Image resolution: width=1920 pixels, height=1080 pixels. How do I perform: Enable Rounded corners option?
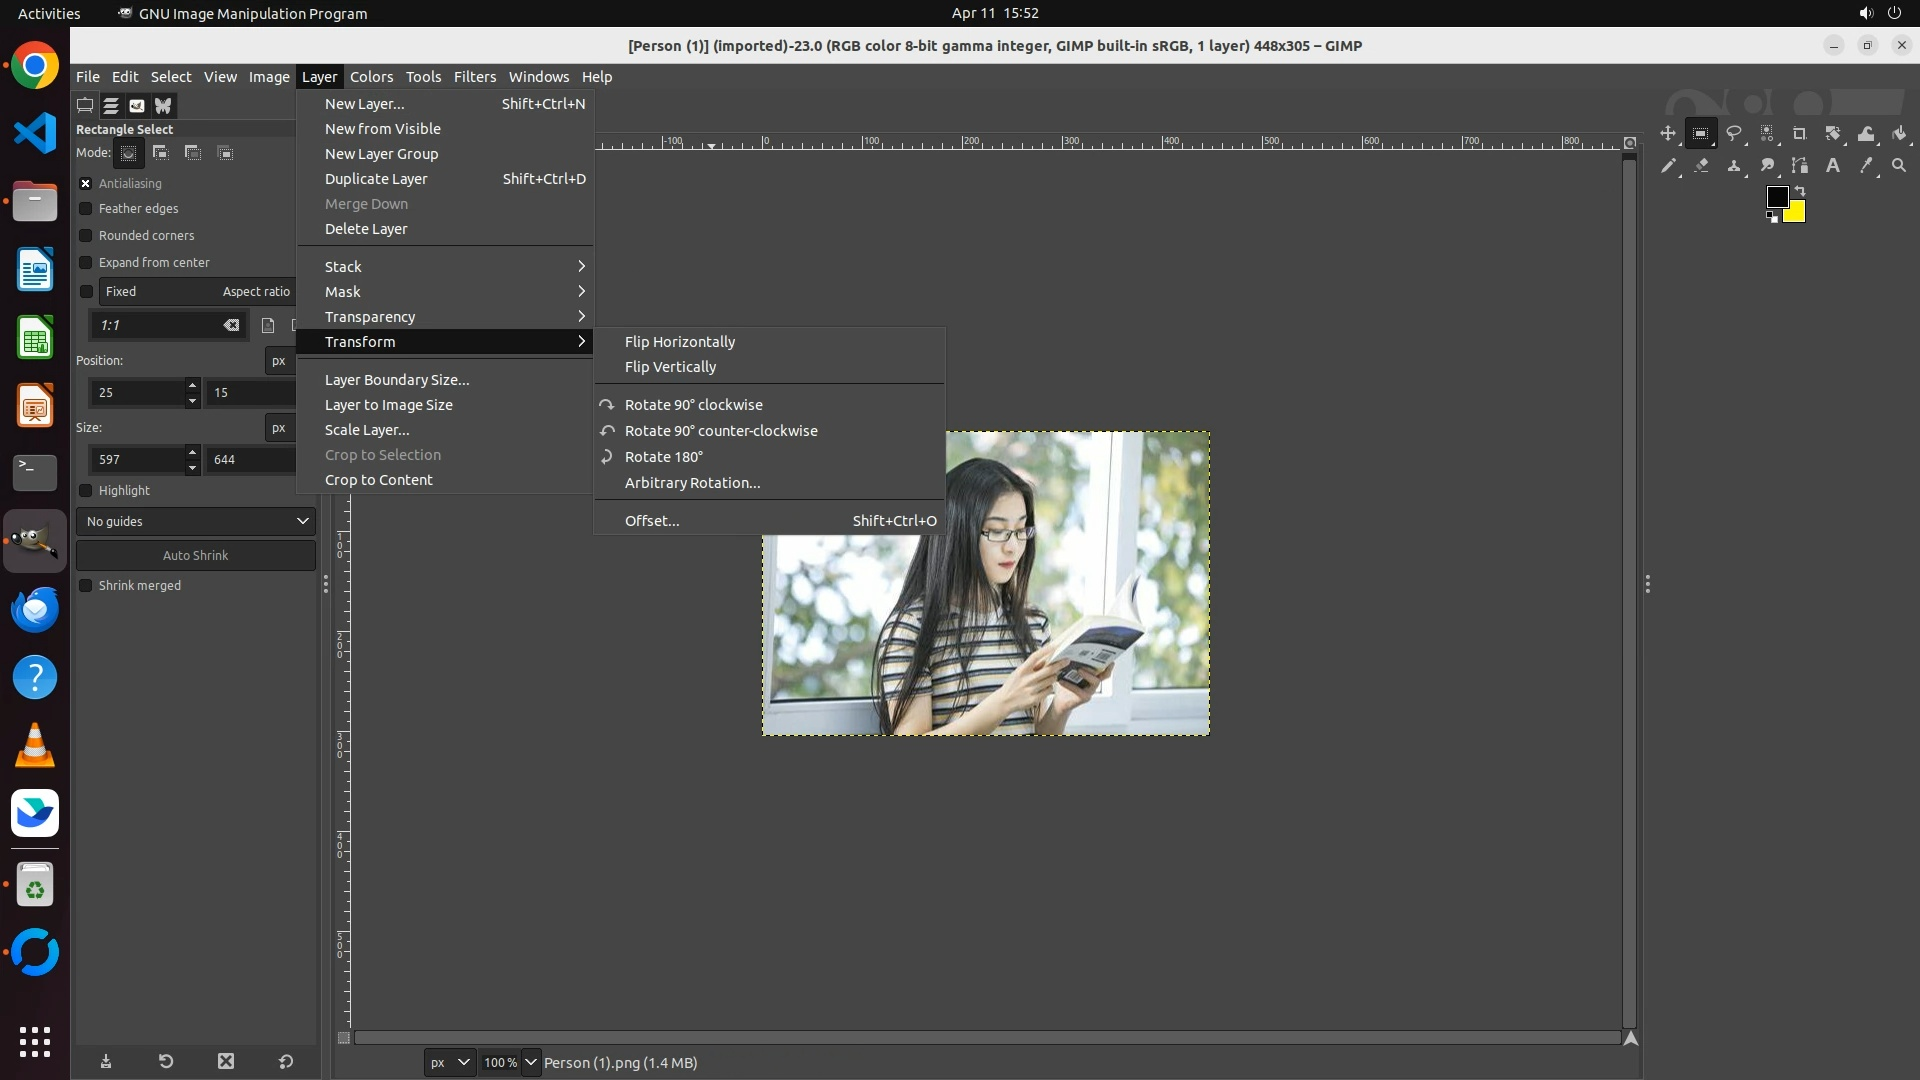[x=86, y=235]
